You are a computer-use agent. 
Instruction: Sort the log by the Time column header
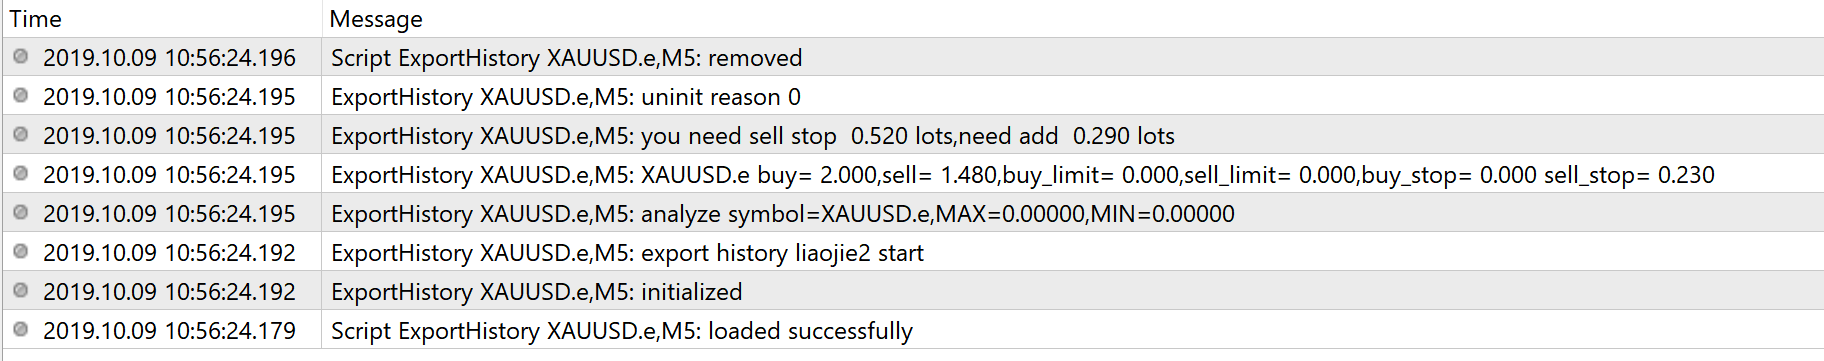161,19
